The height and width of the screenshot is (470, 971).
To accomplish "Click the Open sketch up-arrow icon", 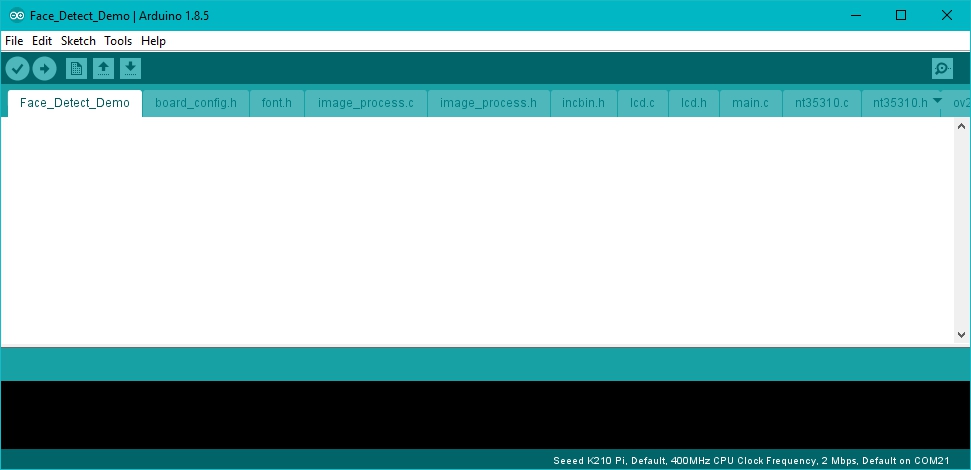I will 103,69.
